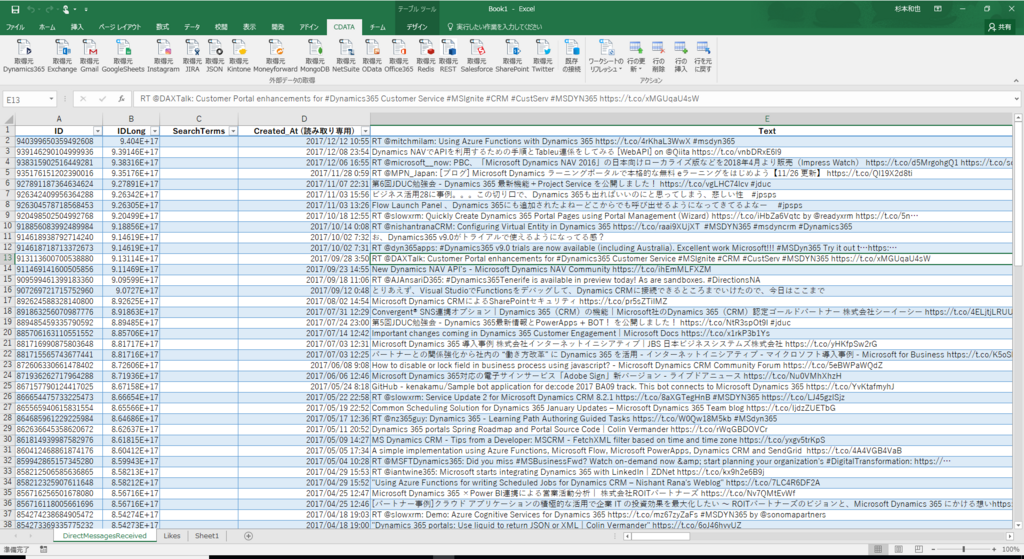The width and height of the screenshot is (1024, 559).
Task: Click the revert row (行を元に戻す) icon
Action: [703, 56]
